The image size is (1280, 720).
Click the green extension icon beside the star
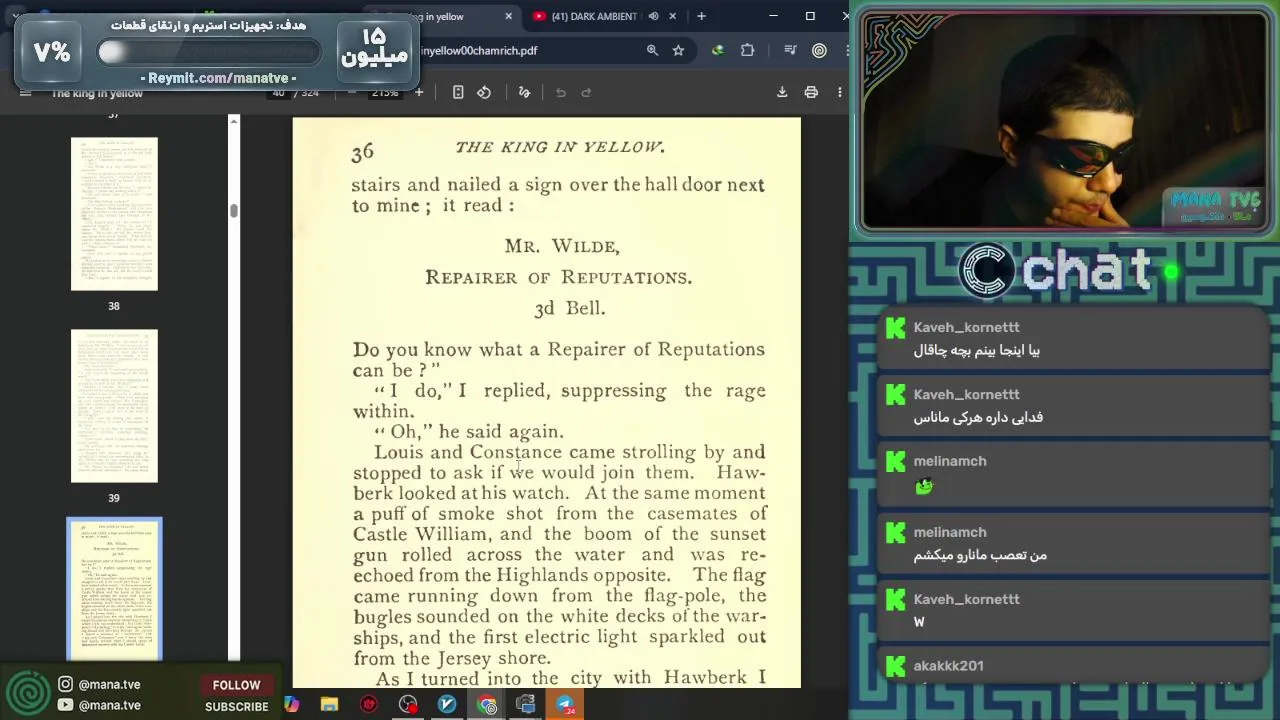click(718, 50)
